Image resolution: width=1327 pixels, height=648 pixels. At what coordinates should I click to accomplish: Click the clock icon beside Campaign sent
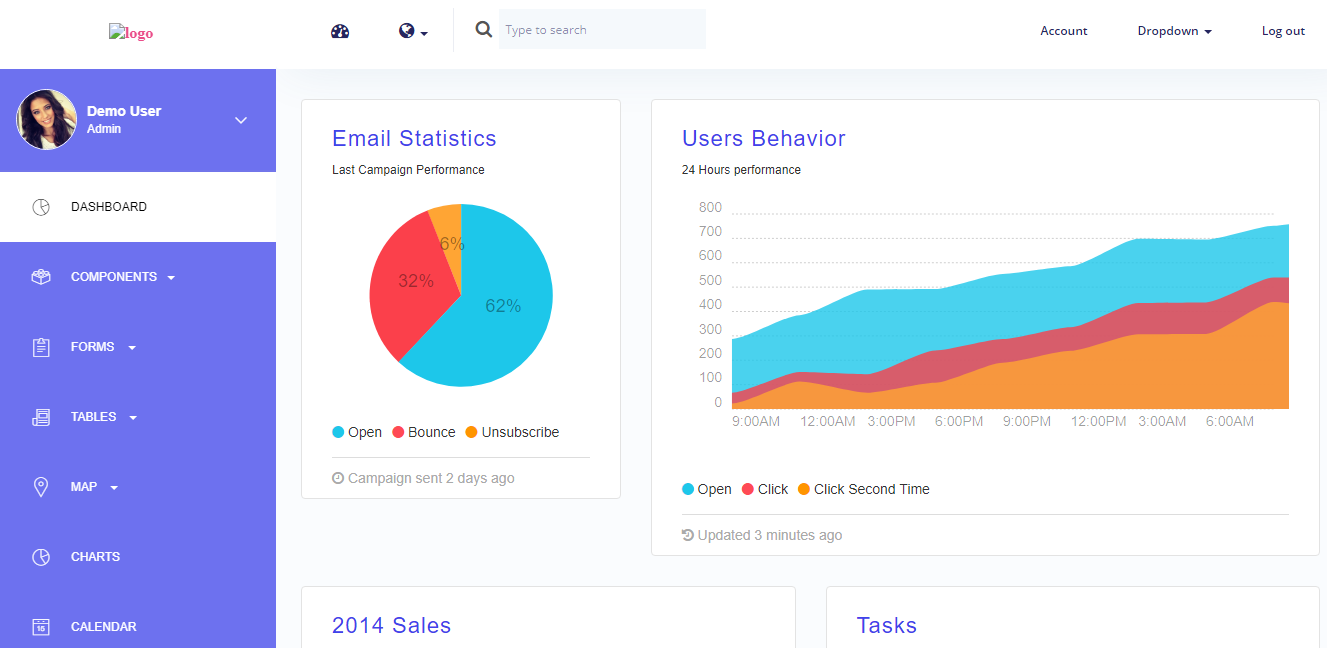338,478
